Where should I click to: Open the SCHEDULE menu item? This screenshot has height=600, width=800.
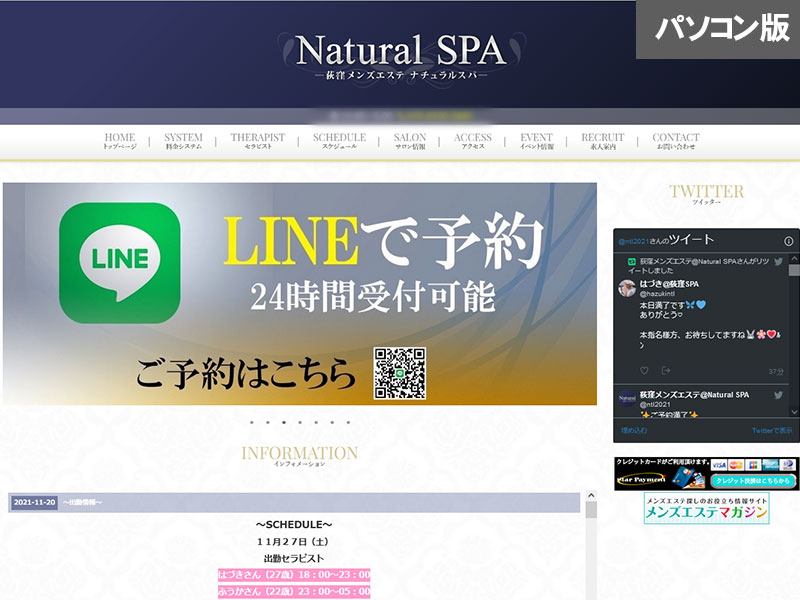tap(339, 141)
